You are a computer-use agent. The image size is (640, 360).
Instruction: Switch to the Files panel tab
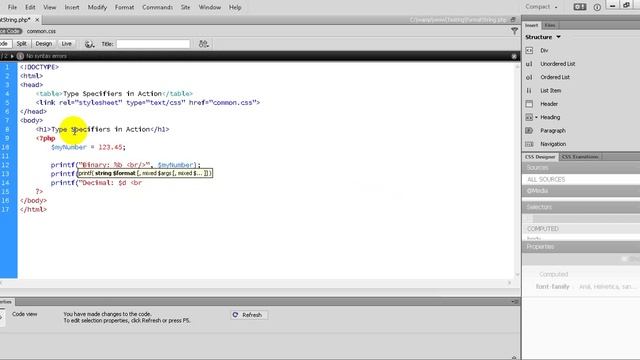click(550, 25)
